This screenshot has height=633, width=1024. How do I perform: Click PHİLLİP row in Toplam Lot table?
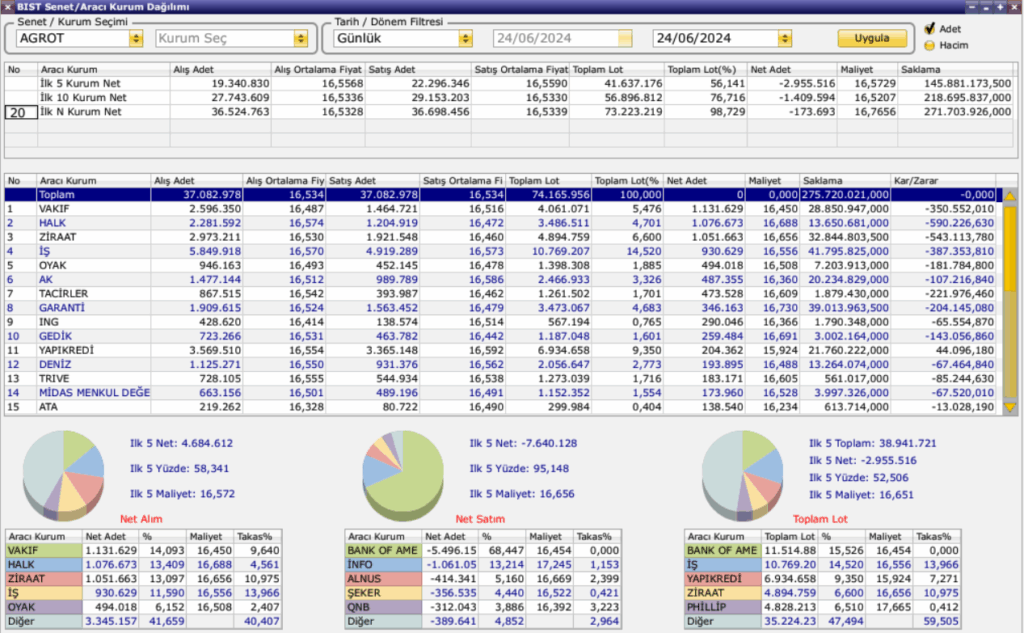click(823, 608)
